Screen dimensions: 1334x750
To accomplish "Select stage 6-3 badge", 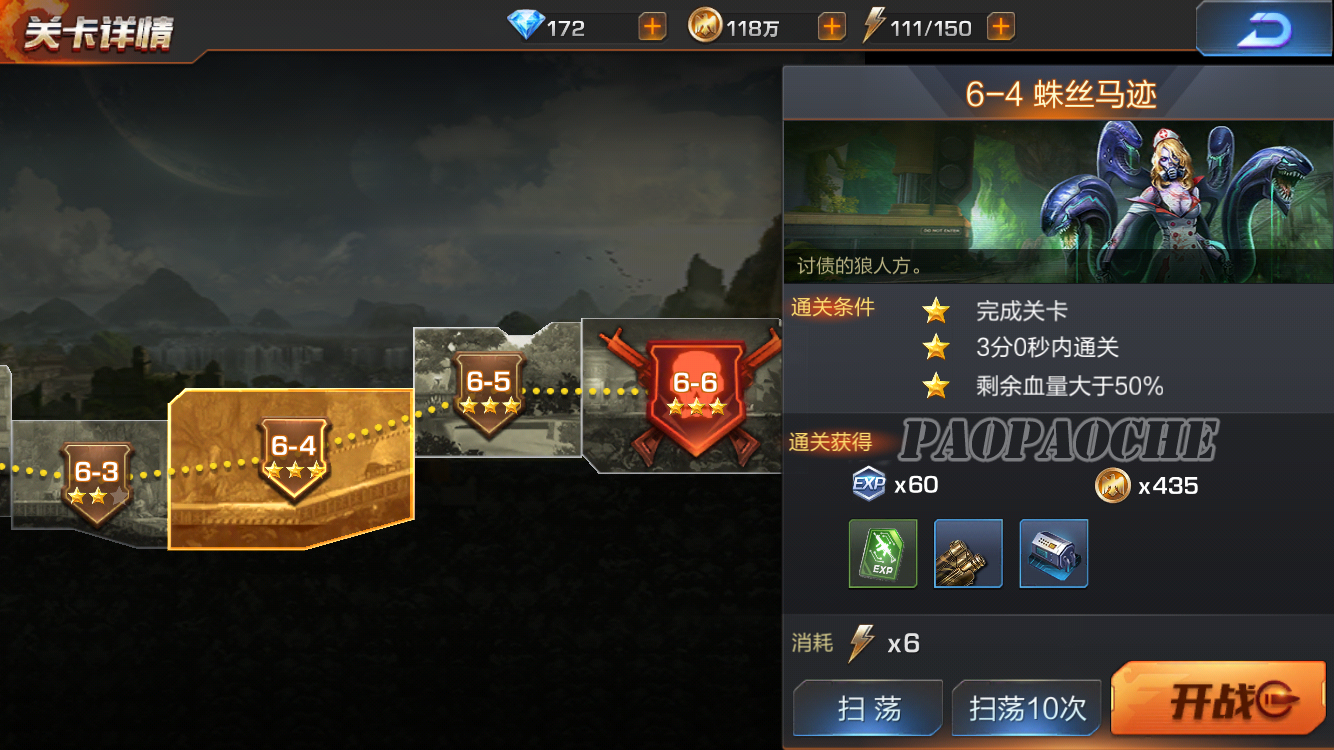I will [96, 482].
